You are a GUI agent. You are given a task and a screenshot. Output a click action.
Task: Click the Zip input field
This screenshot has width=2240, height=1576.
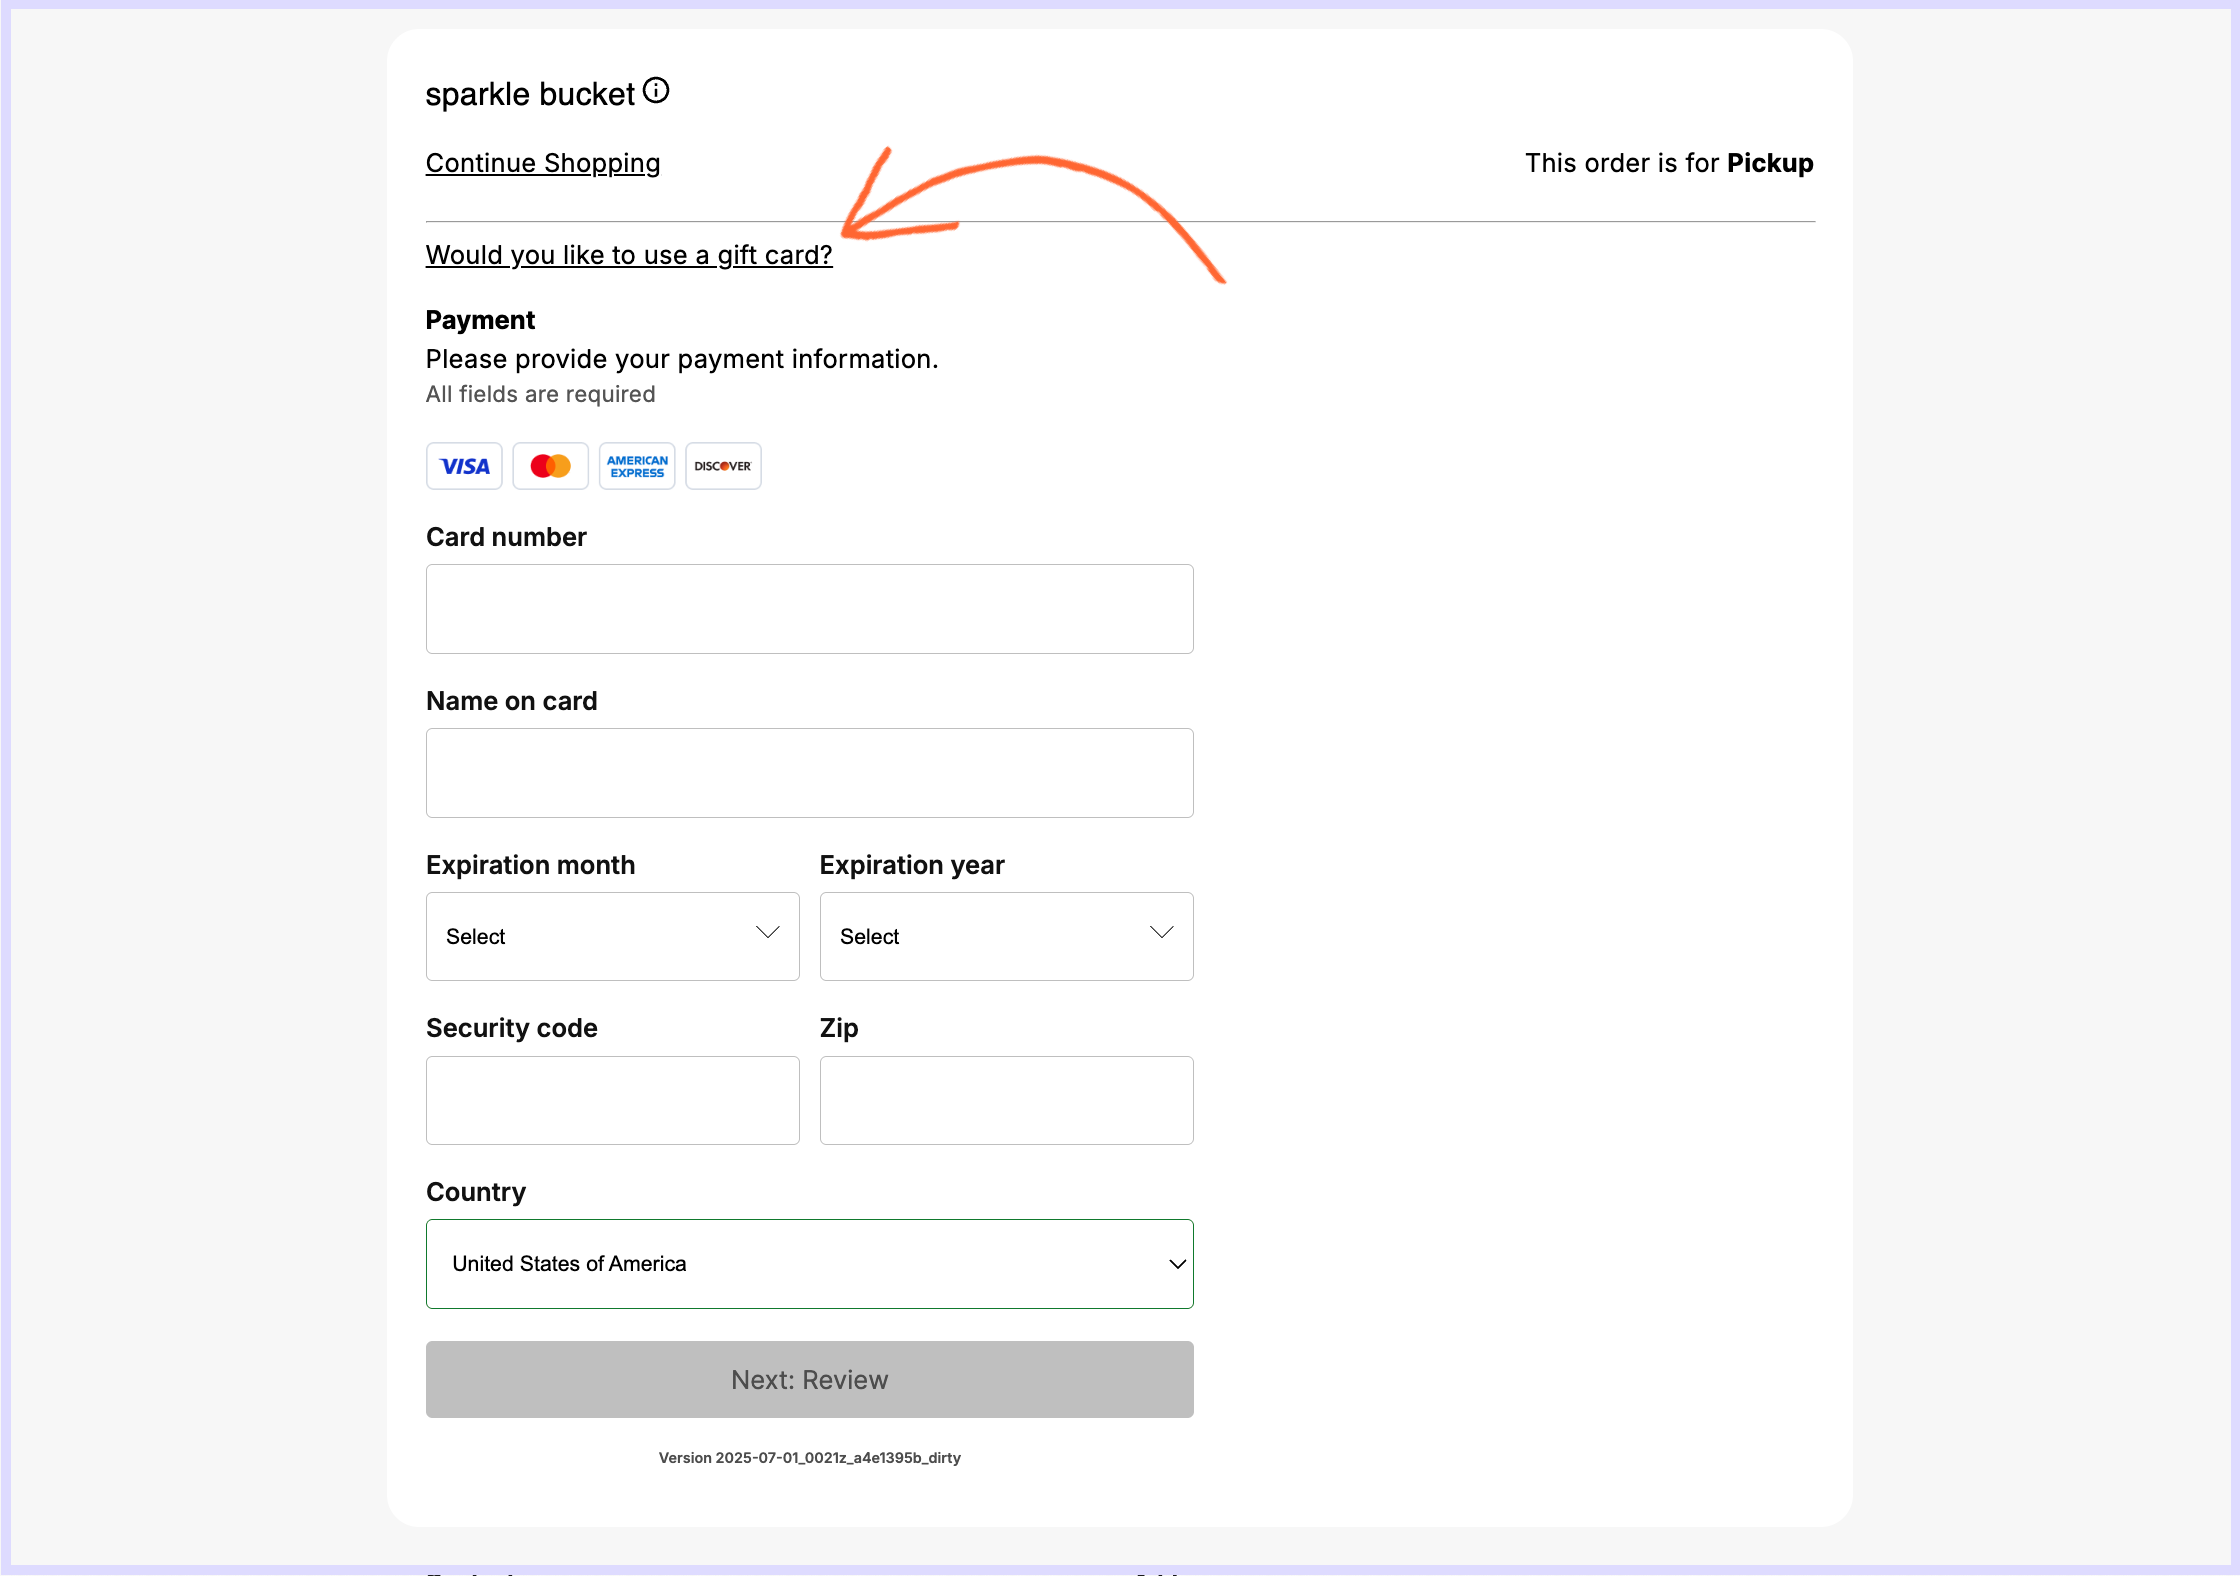click(x=1006, y=1100)
